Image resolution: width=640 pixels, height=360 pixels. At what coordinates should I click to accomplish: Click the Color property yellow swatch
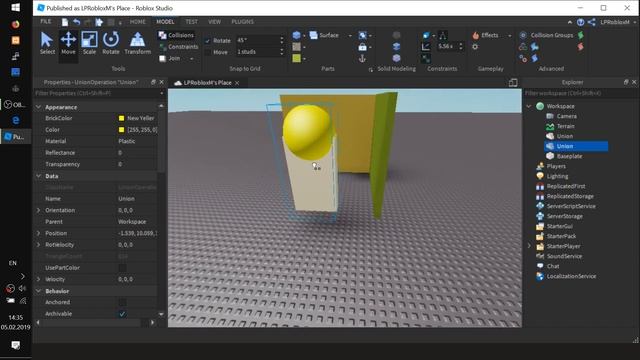point(121,130)
